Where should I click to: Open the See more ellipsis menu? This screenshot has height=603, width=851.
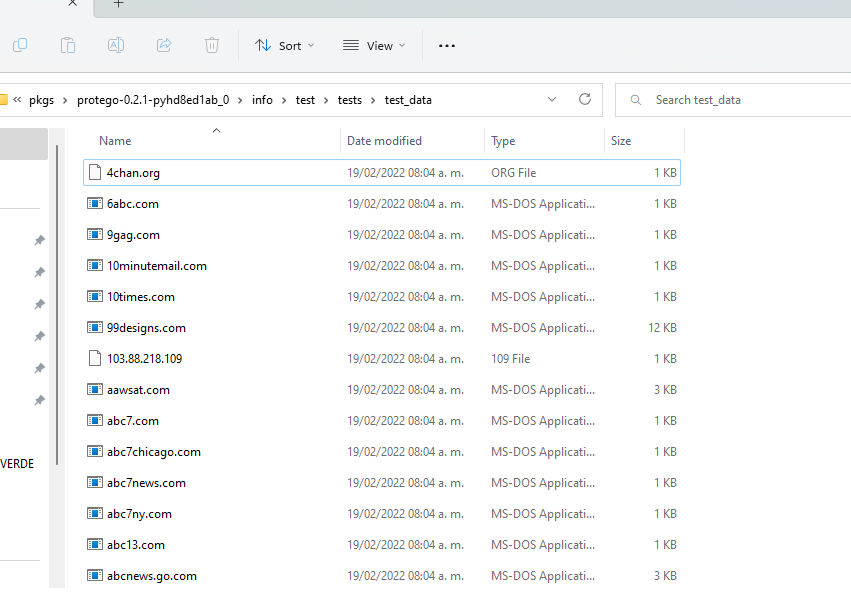point(447,46)
